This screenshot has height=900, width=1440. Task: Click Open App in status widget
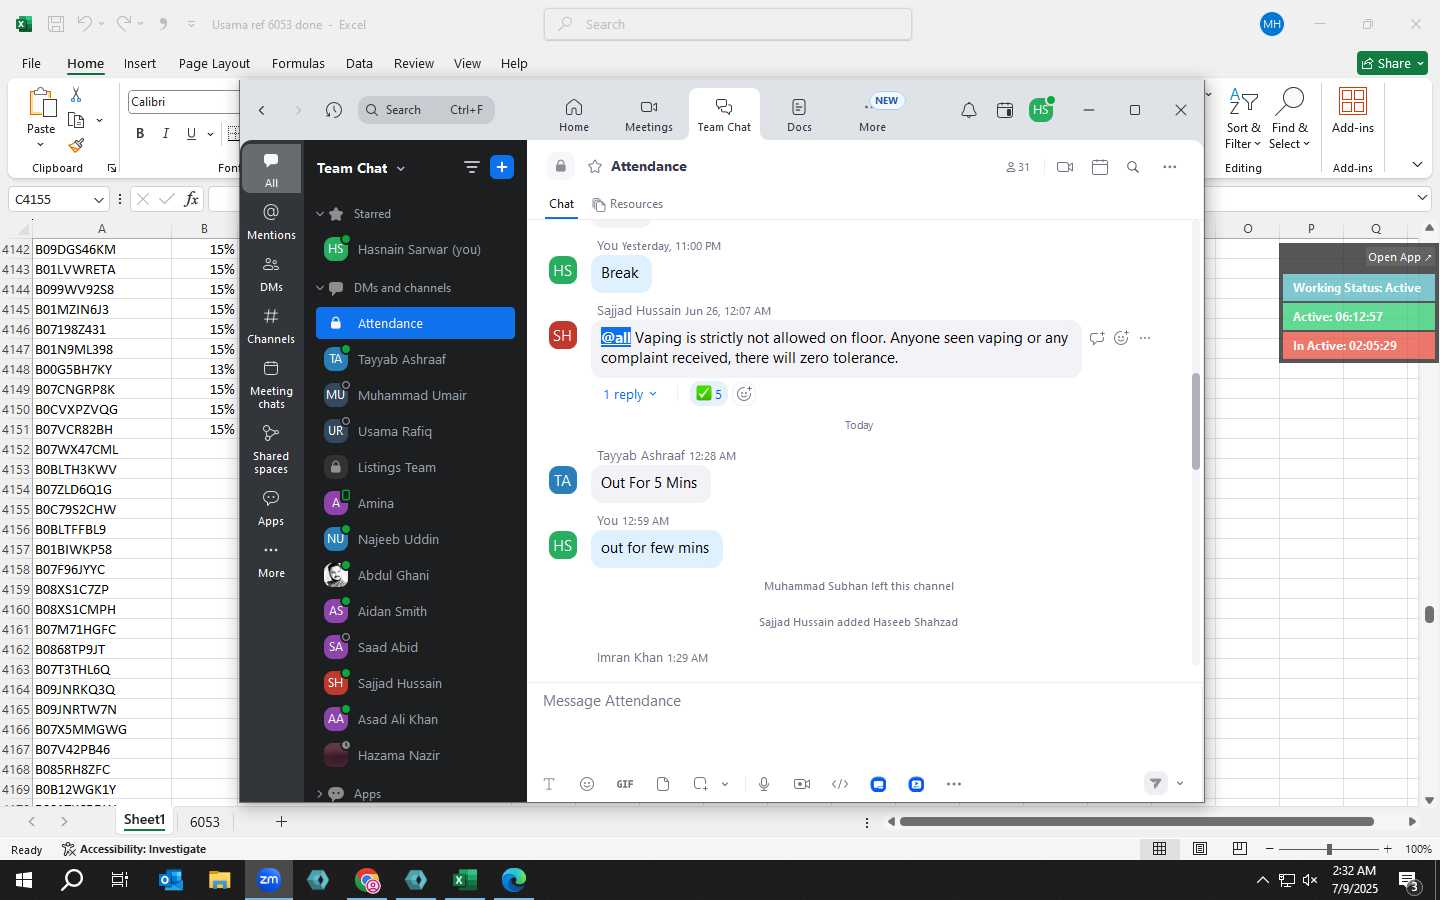(x=1399, y=257)
